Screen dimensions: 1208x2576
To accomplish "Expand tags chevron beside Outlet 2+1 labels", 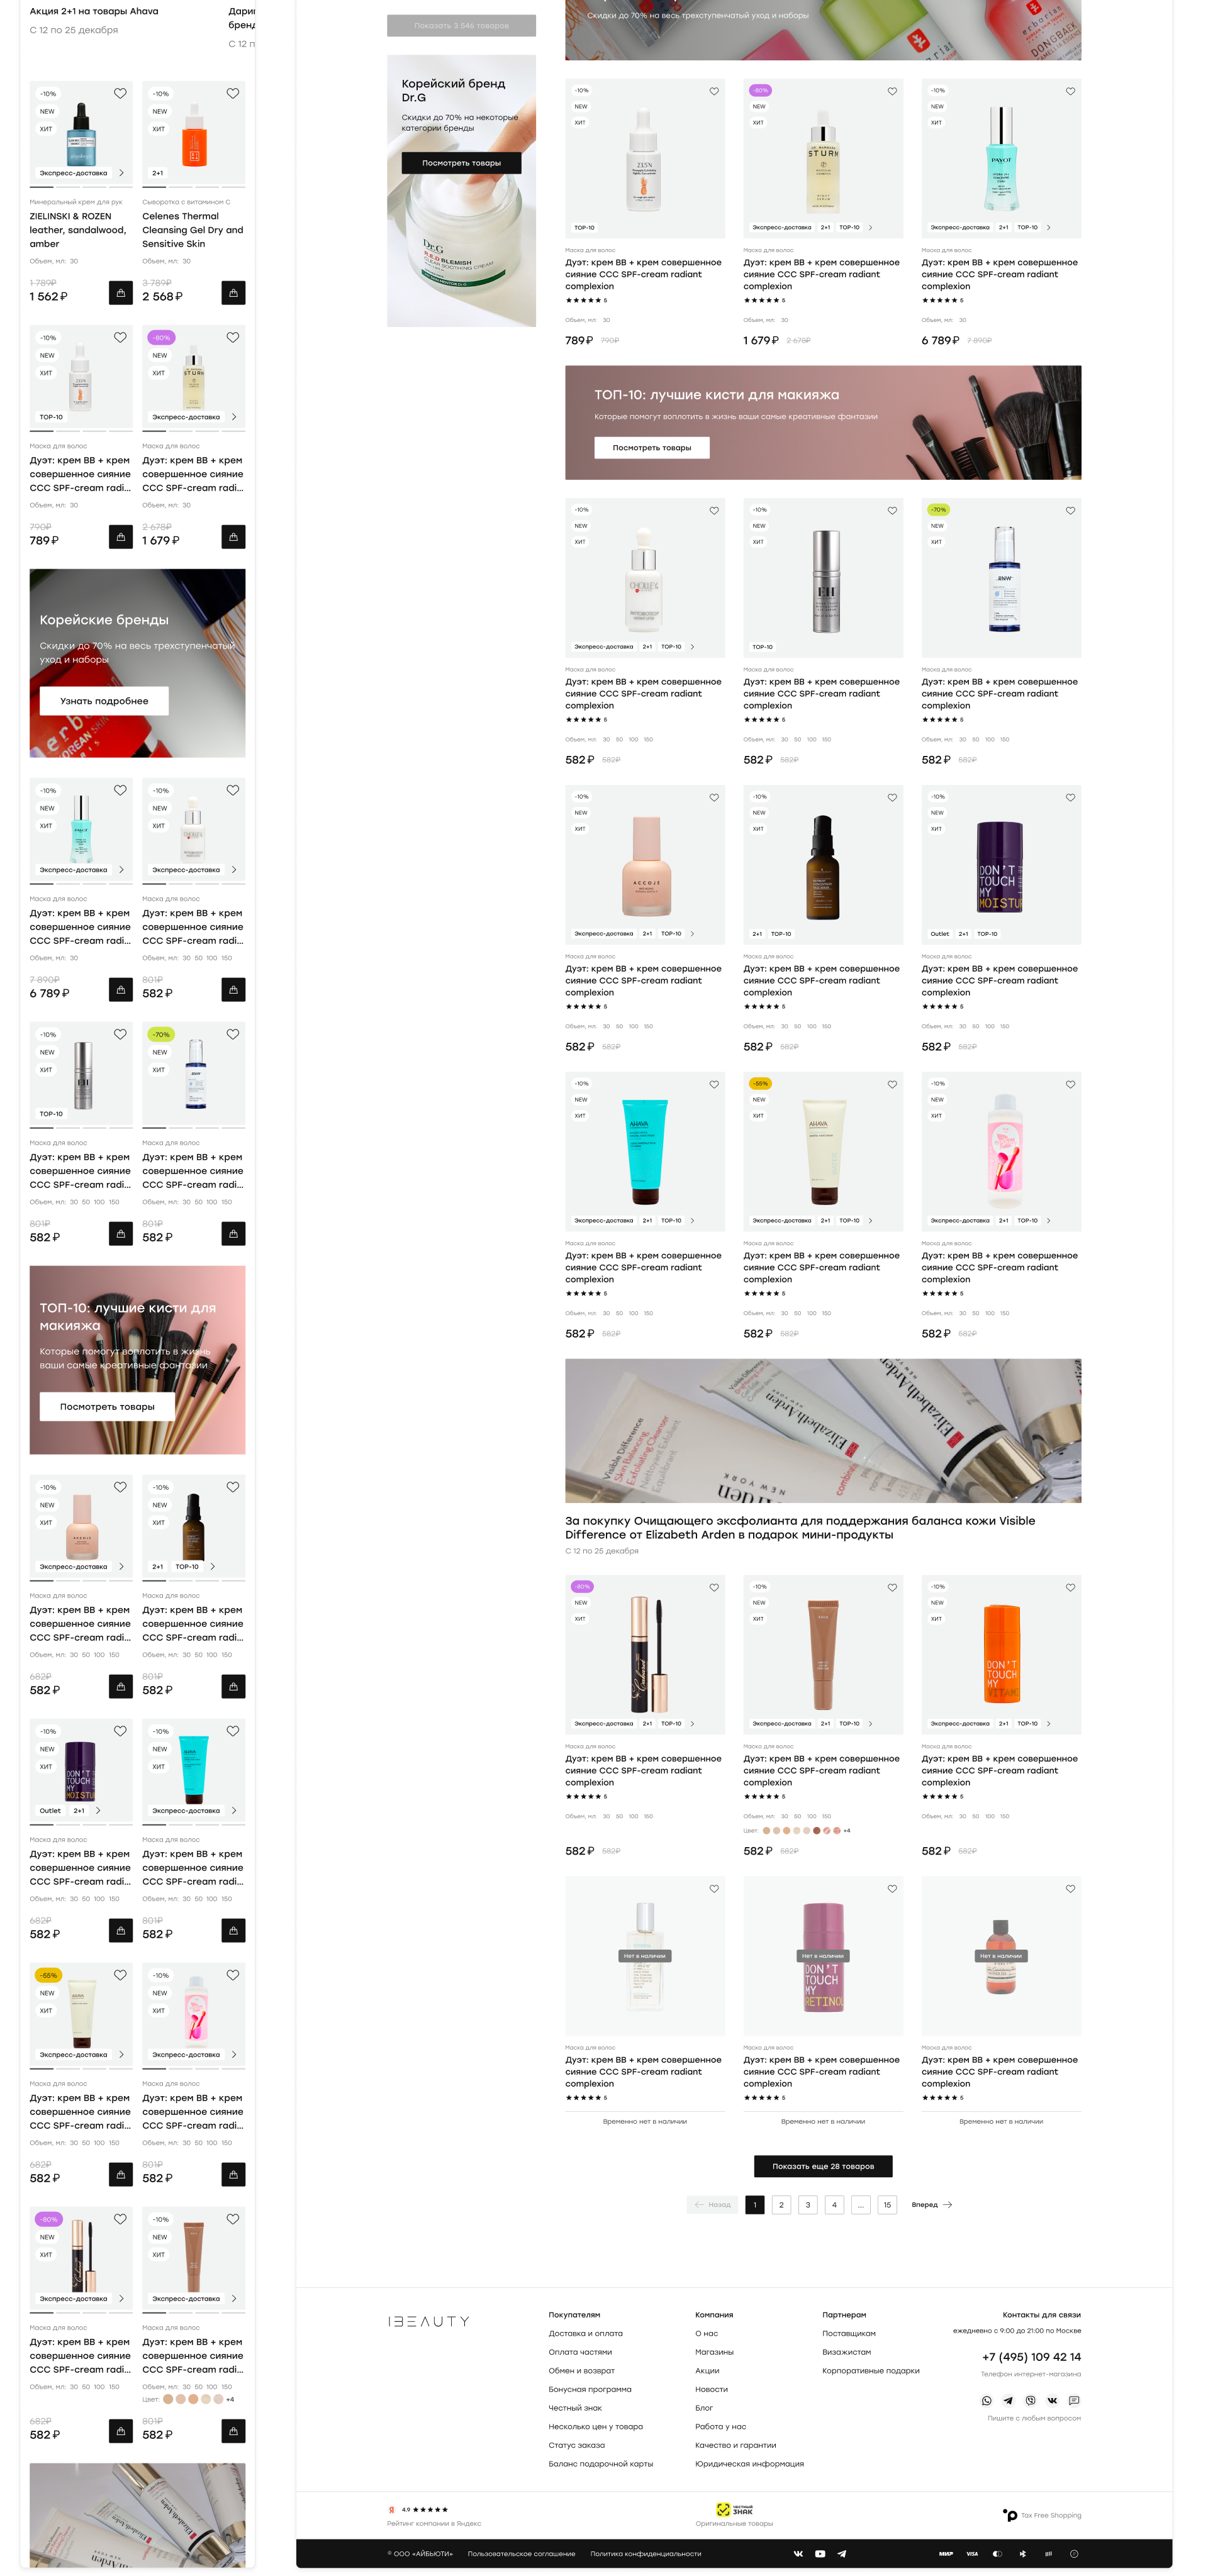I will (98, 1810).
